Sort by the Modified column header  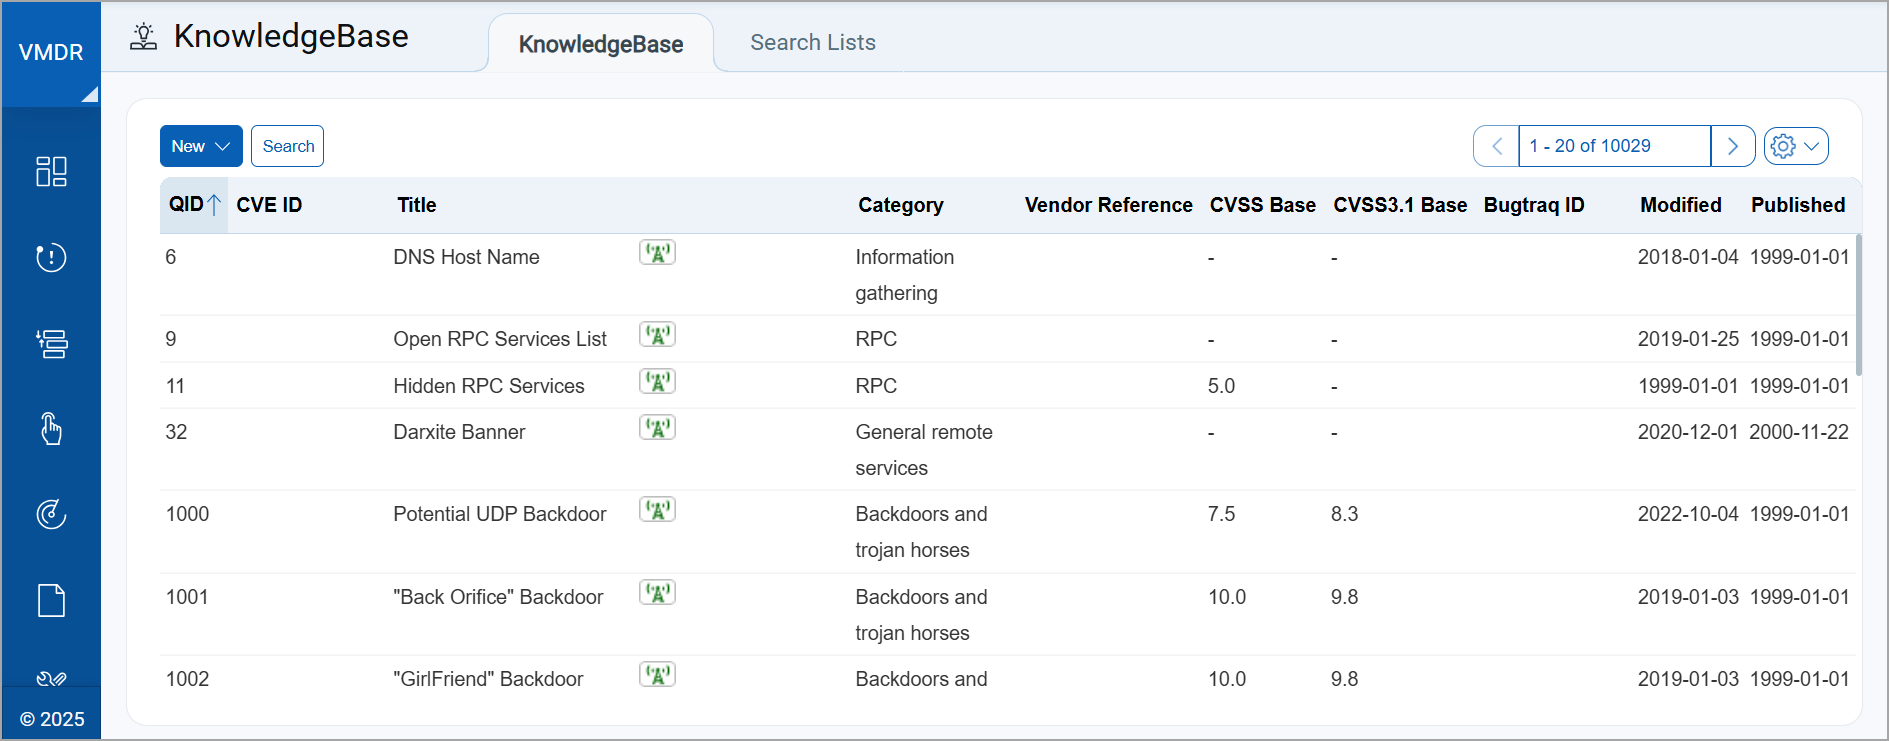click(x=1680, y=205)
